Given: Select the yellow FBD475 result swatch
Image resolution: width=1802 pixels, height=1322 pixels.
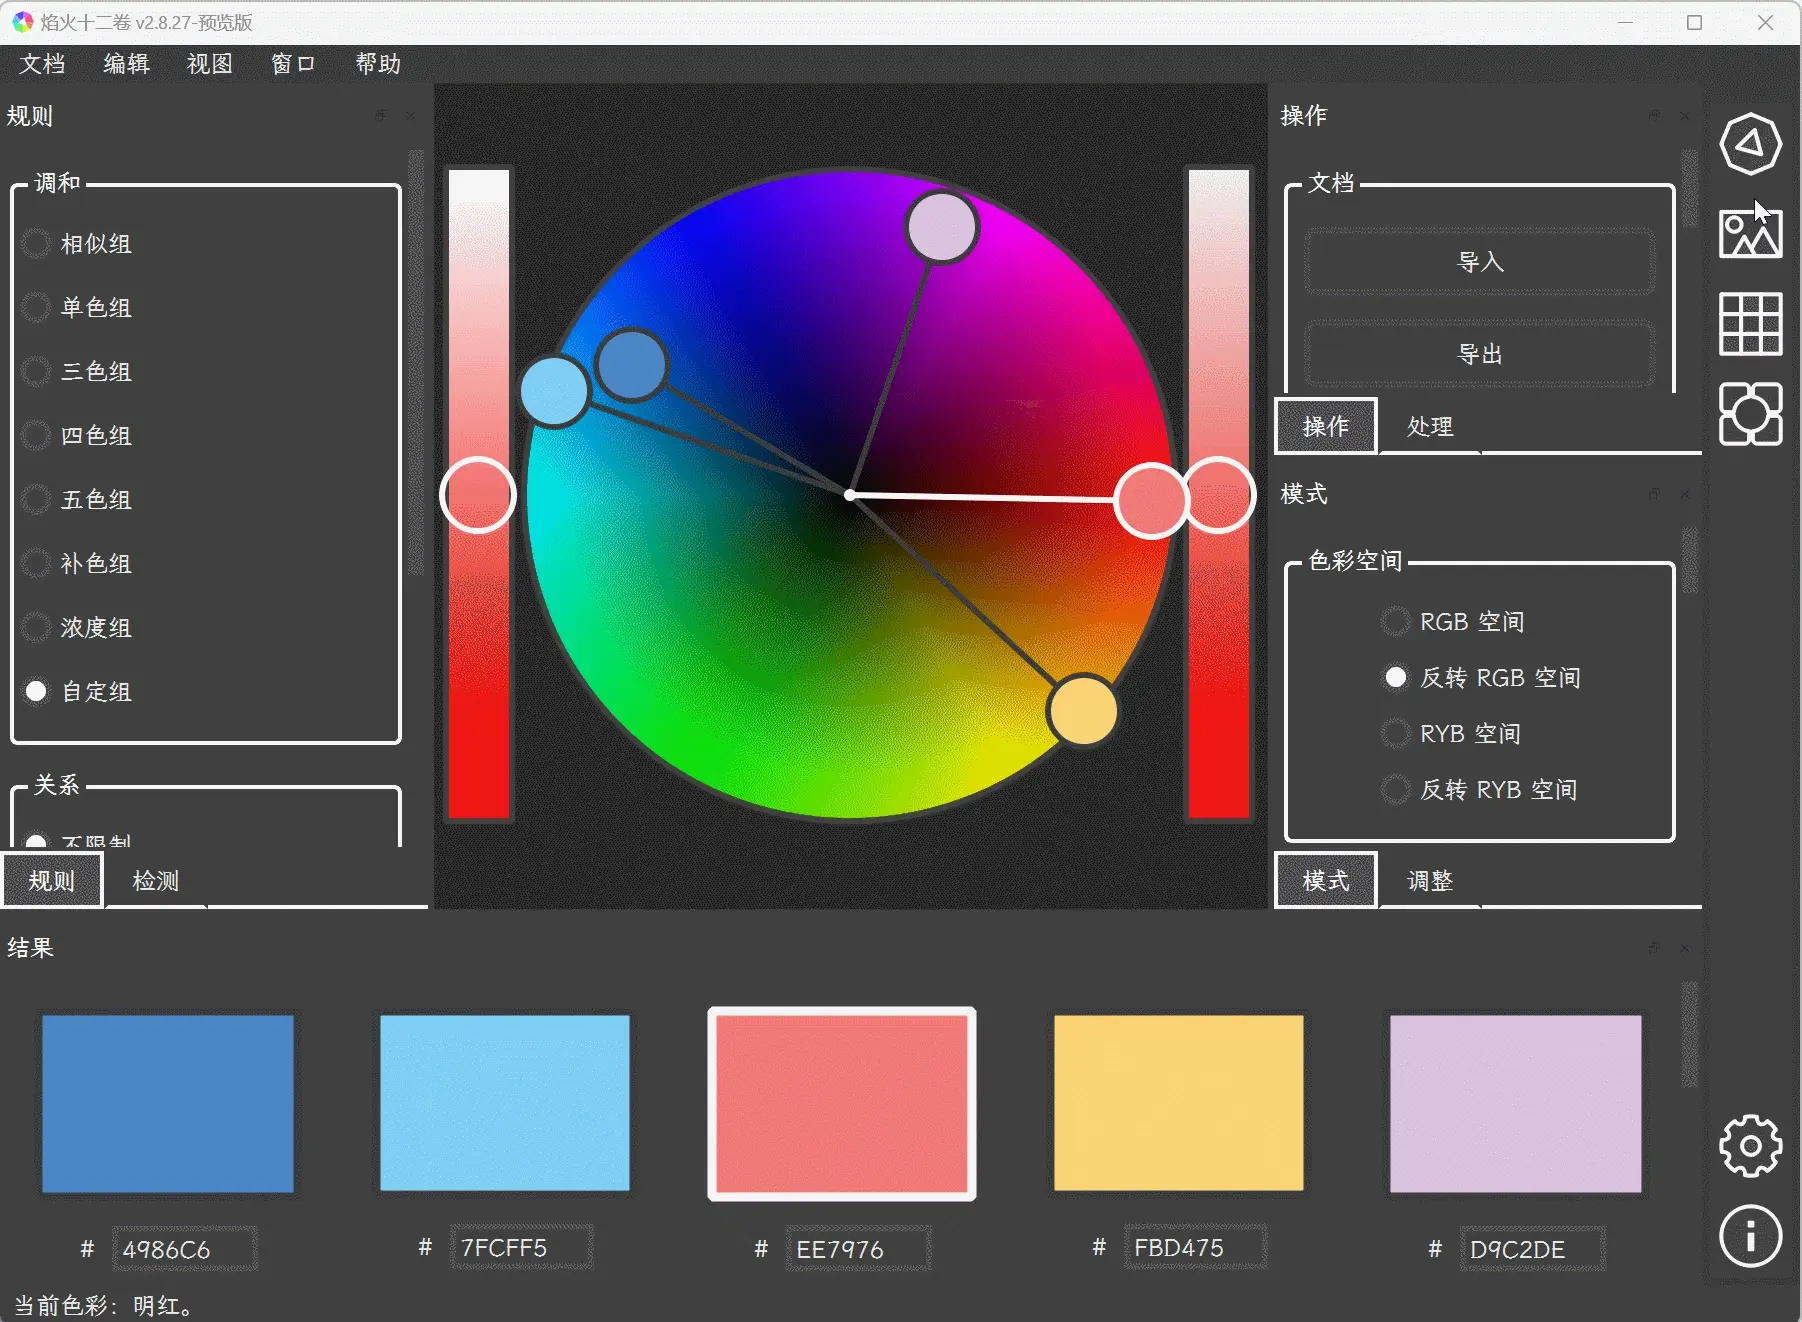Looking at the screenshot, I should [x=1178, y=1103].
